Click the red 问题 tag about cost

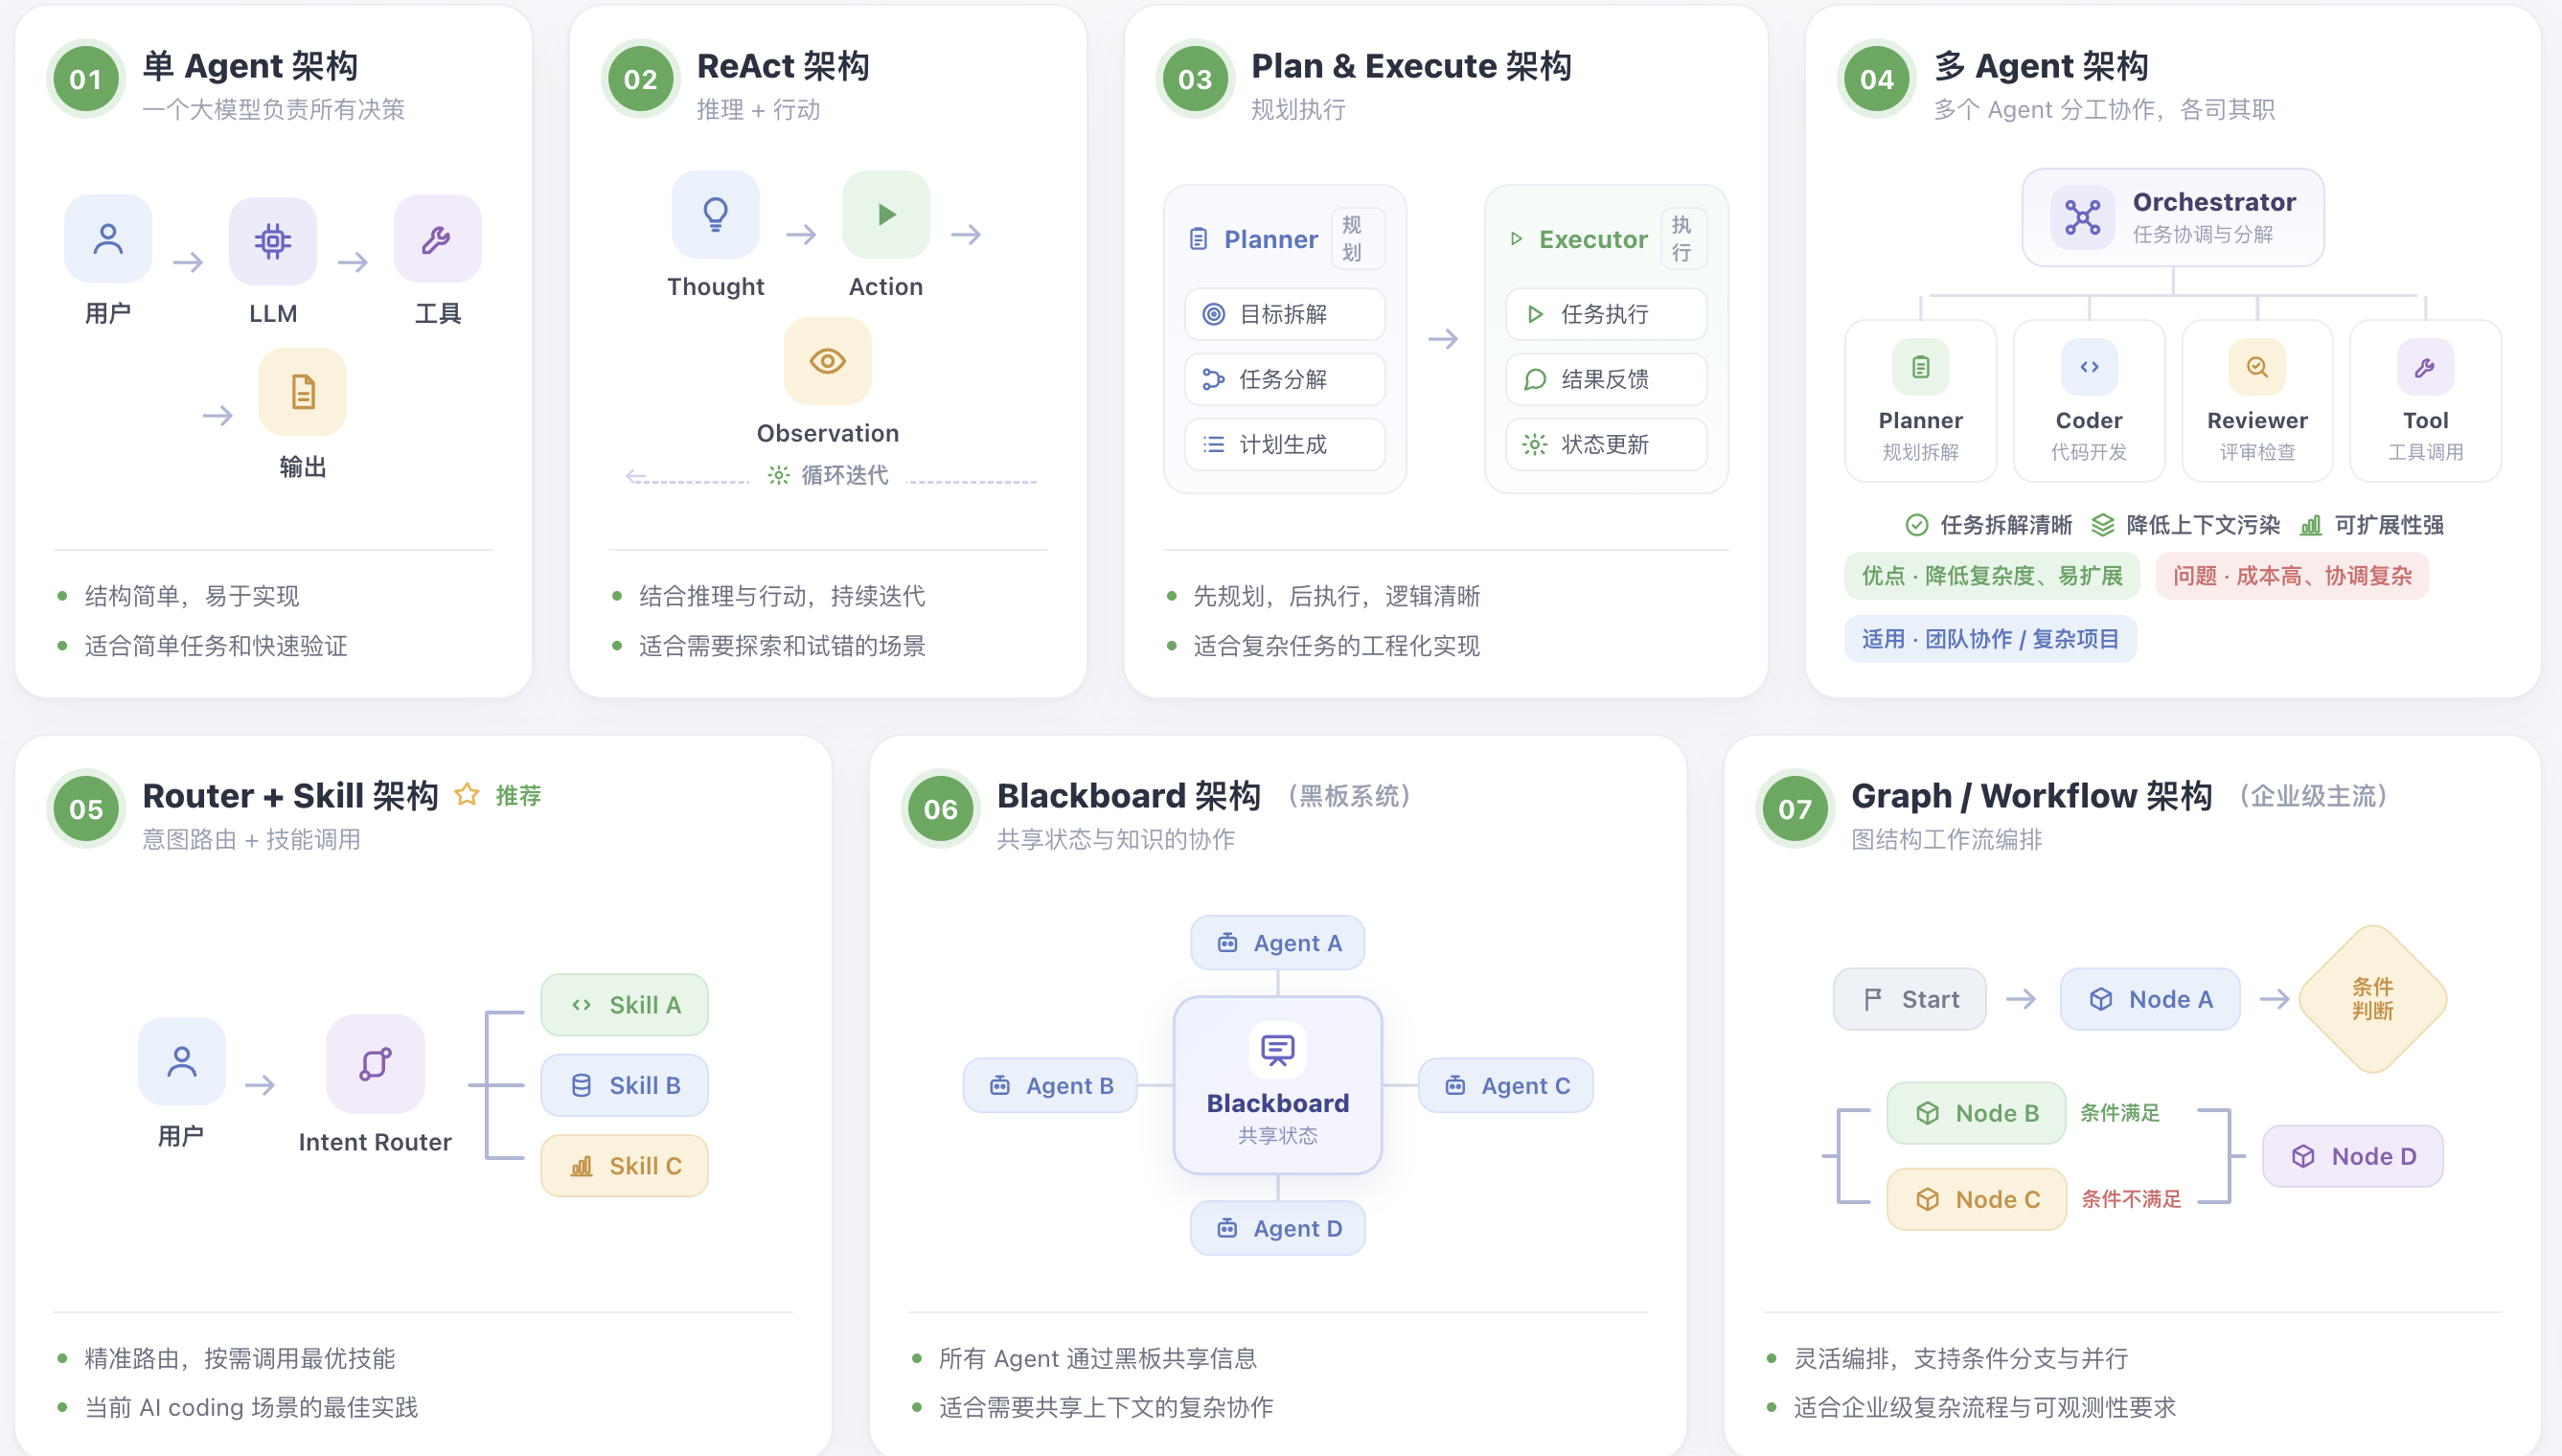[x=2292, y=576]
